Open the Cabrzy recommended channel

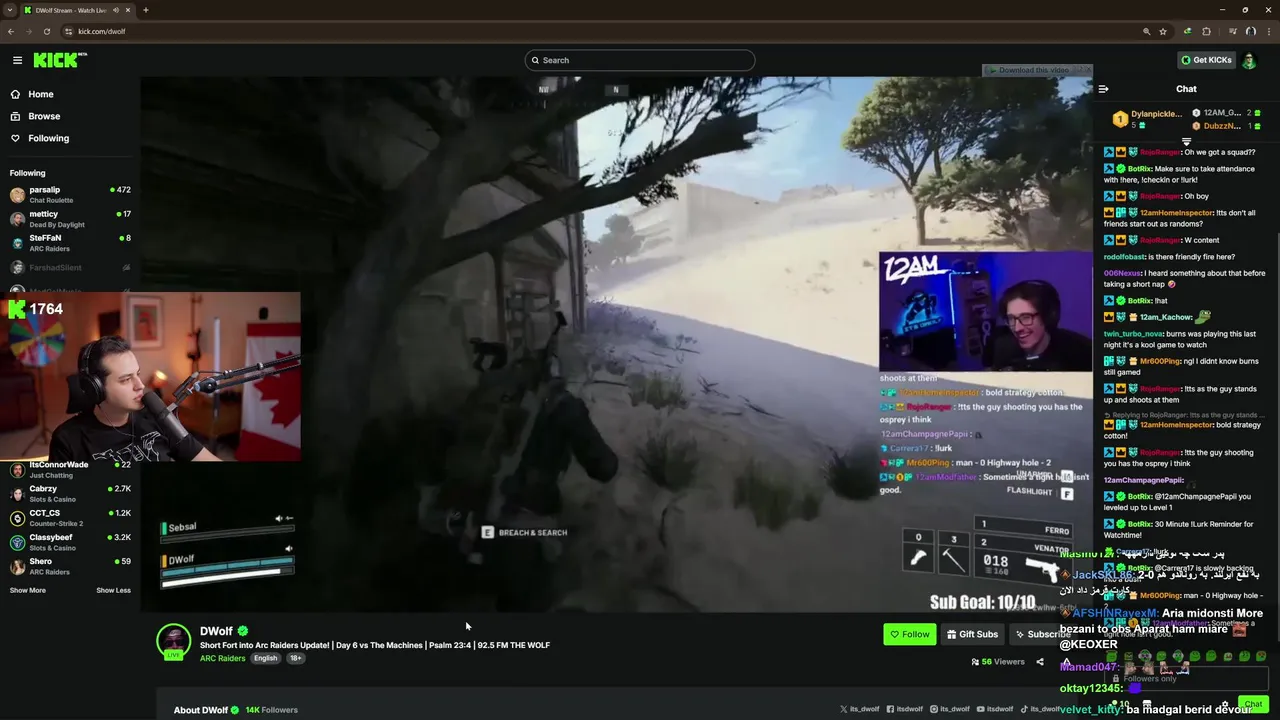[70, 493]
